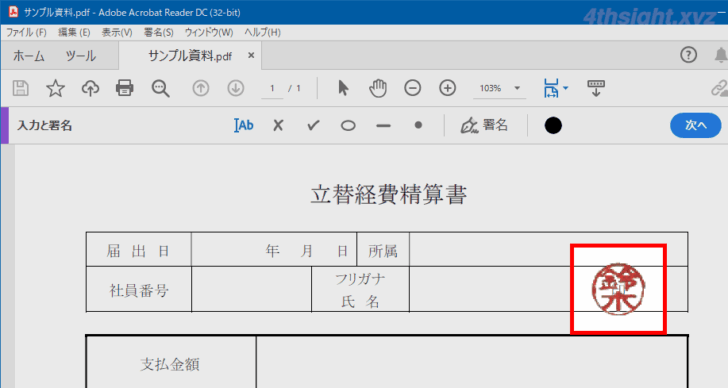Open the 署名(S) menu

point(158,32)
